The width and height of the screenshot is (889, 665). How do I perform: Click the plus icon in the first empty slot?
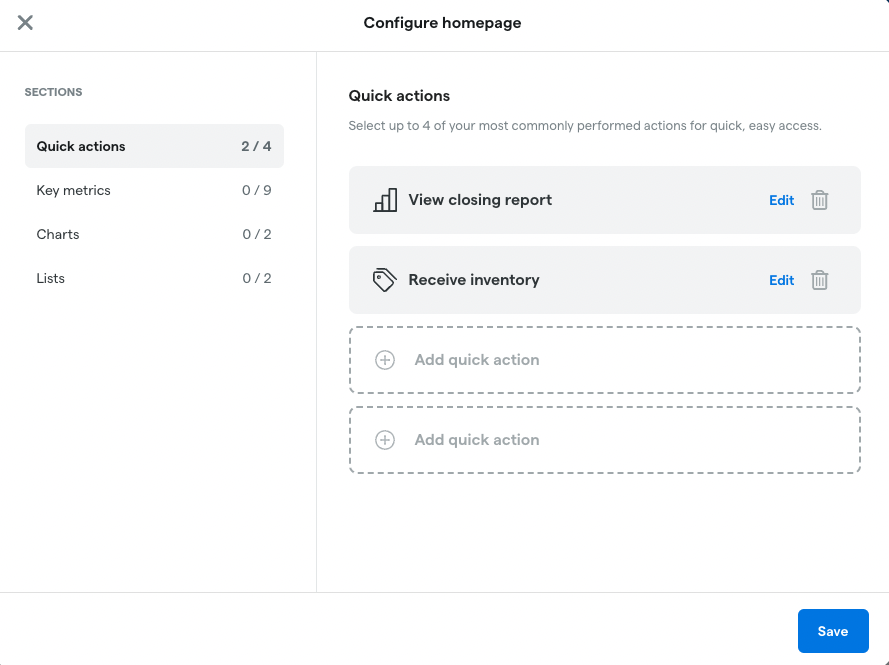point(384,359)
